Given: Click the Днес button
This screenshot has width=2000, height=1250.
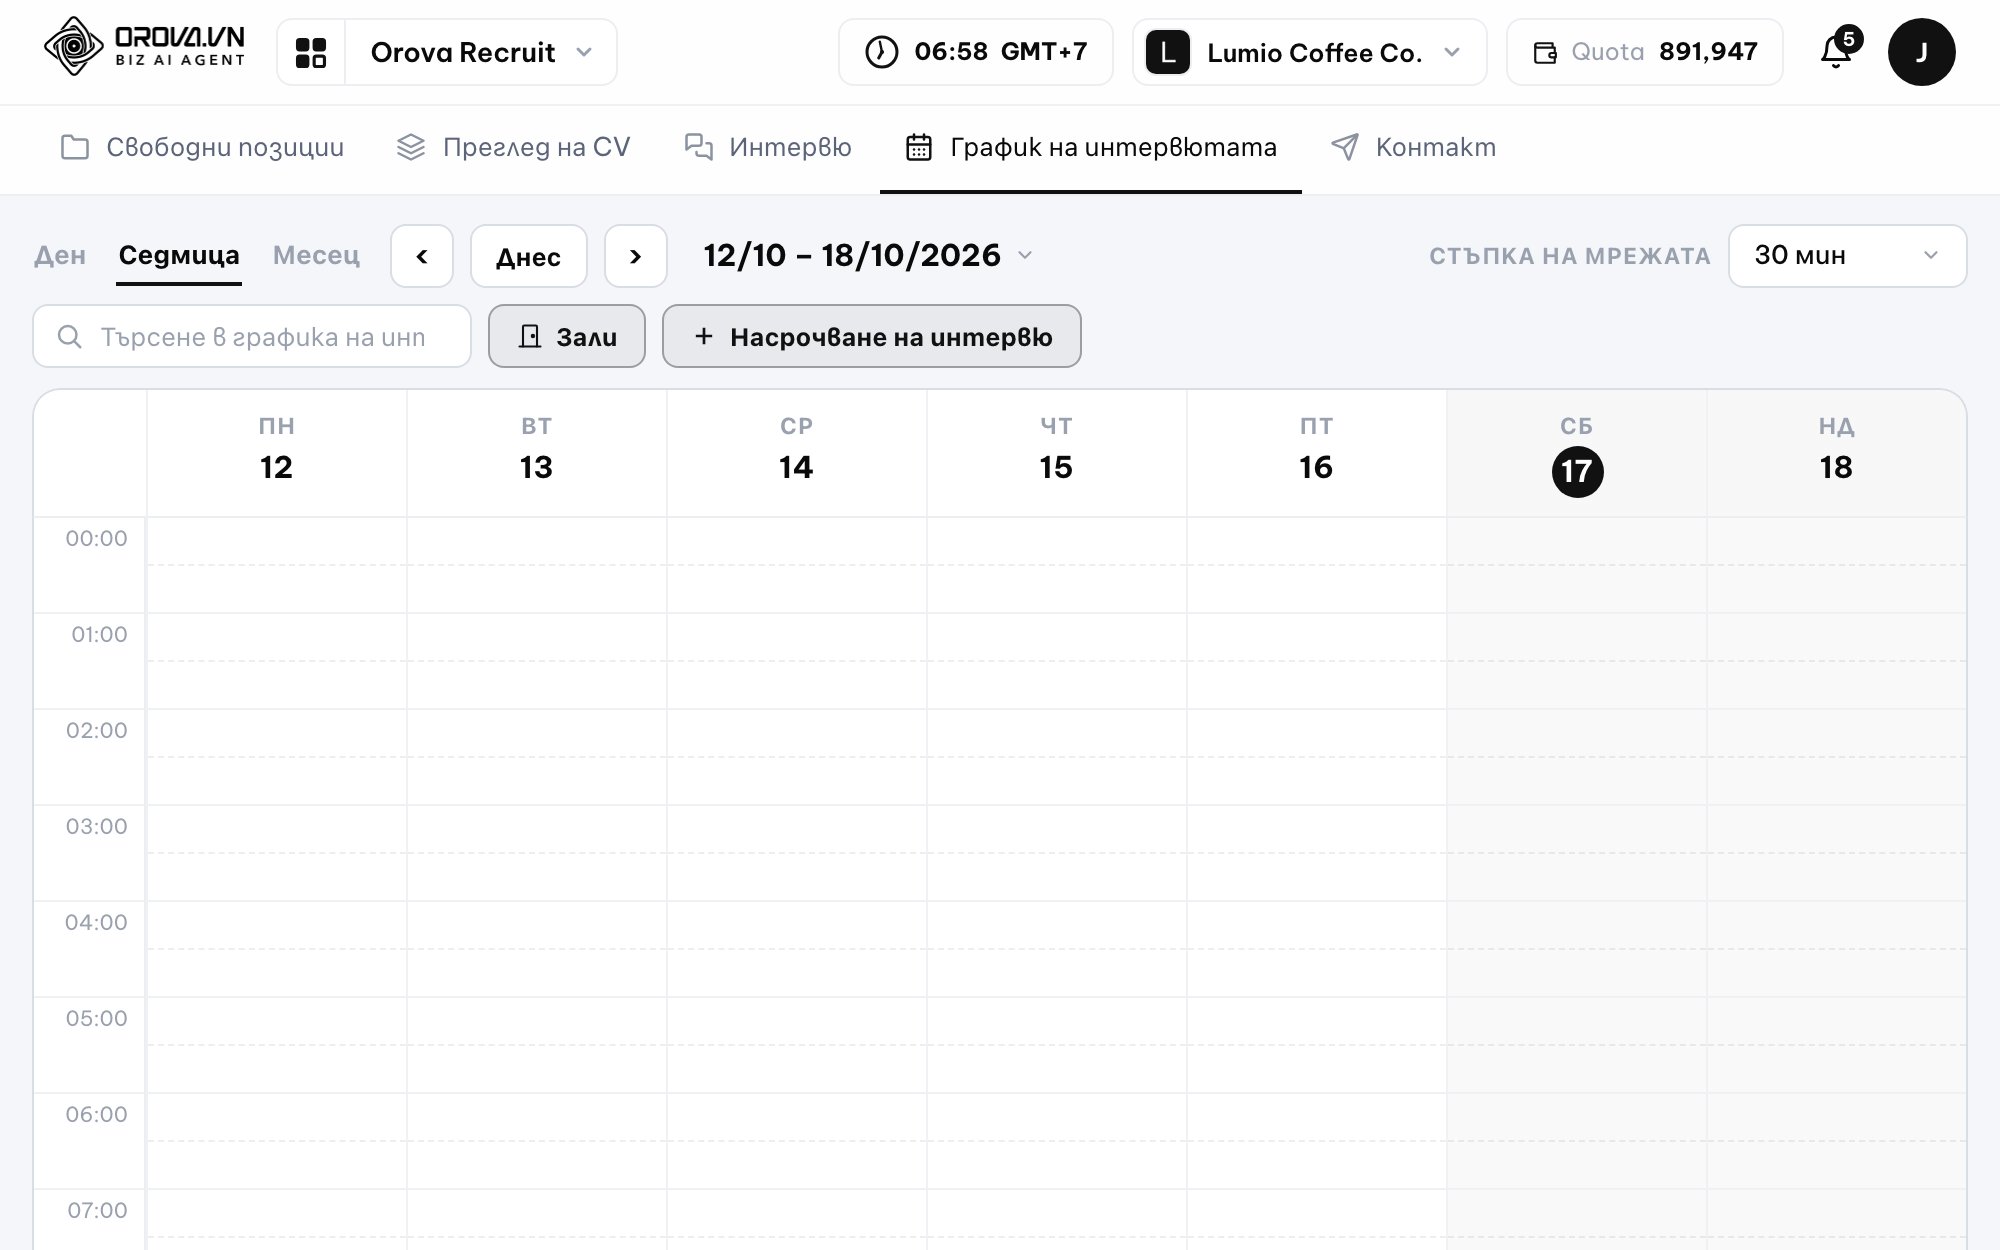Looking at the screenshot, I should 528,256.
